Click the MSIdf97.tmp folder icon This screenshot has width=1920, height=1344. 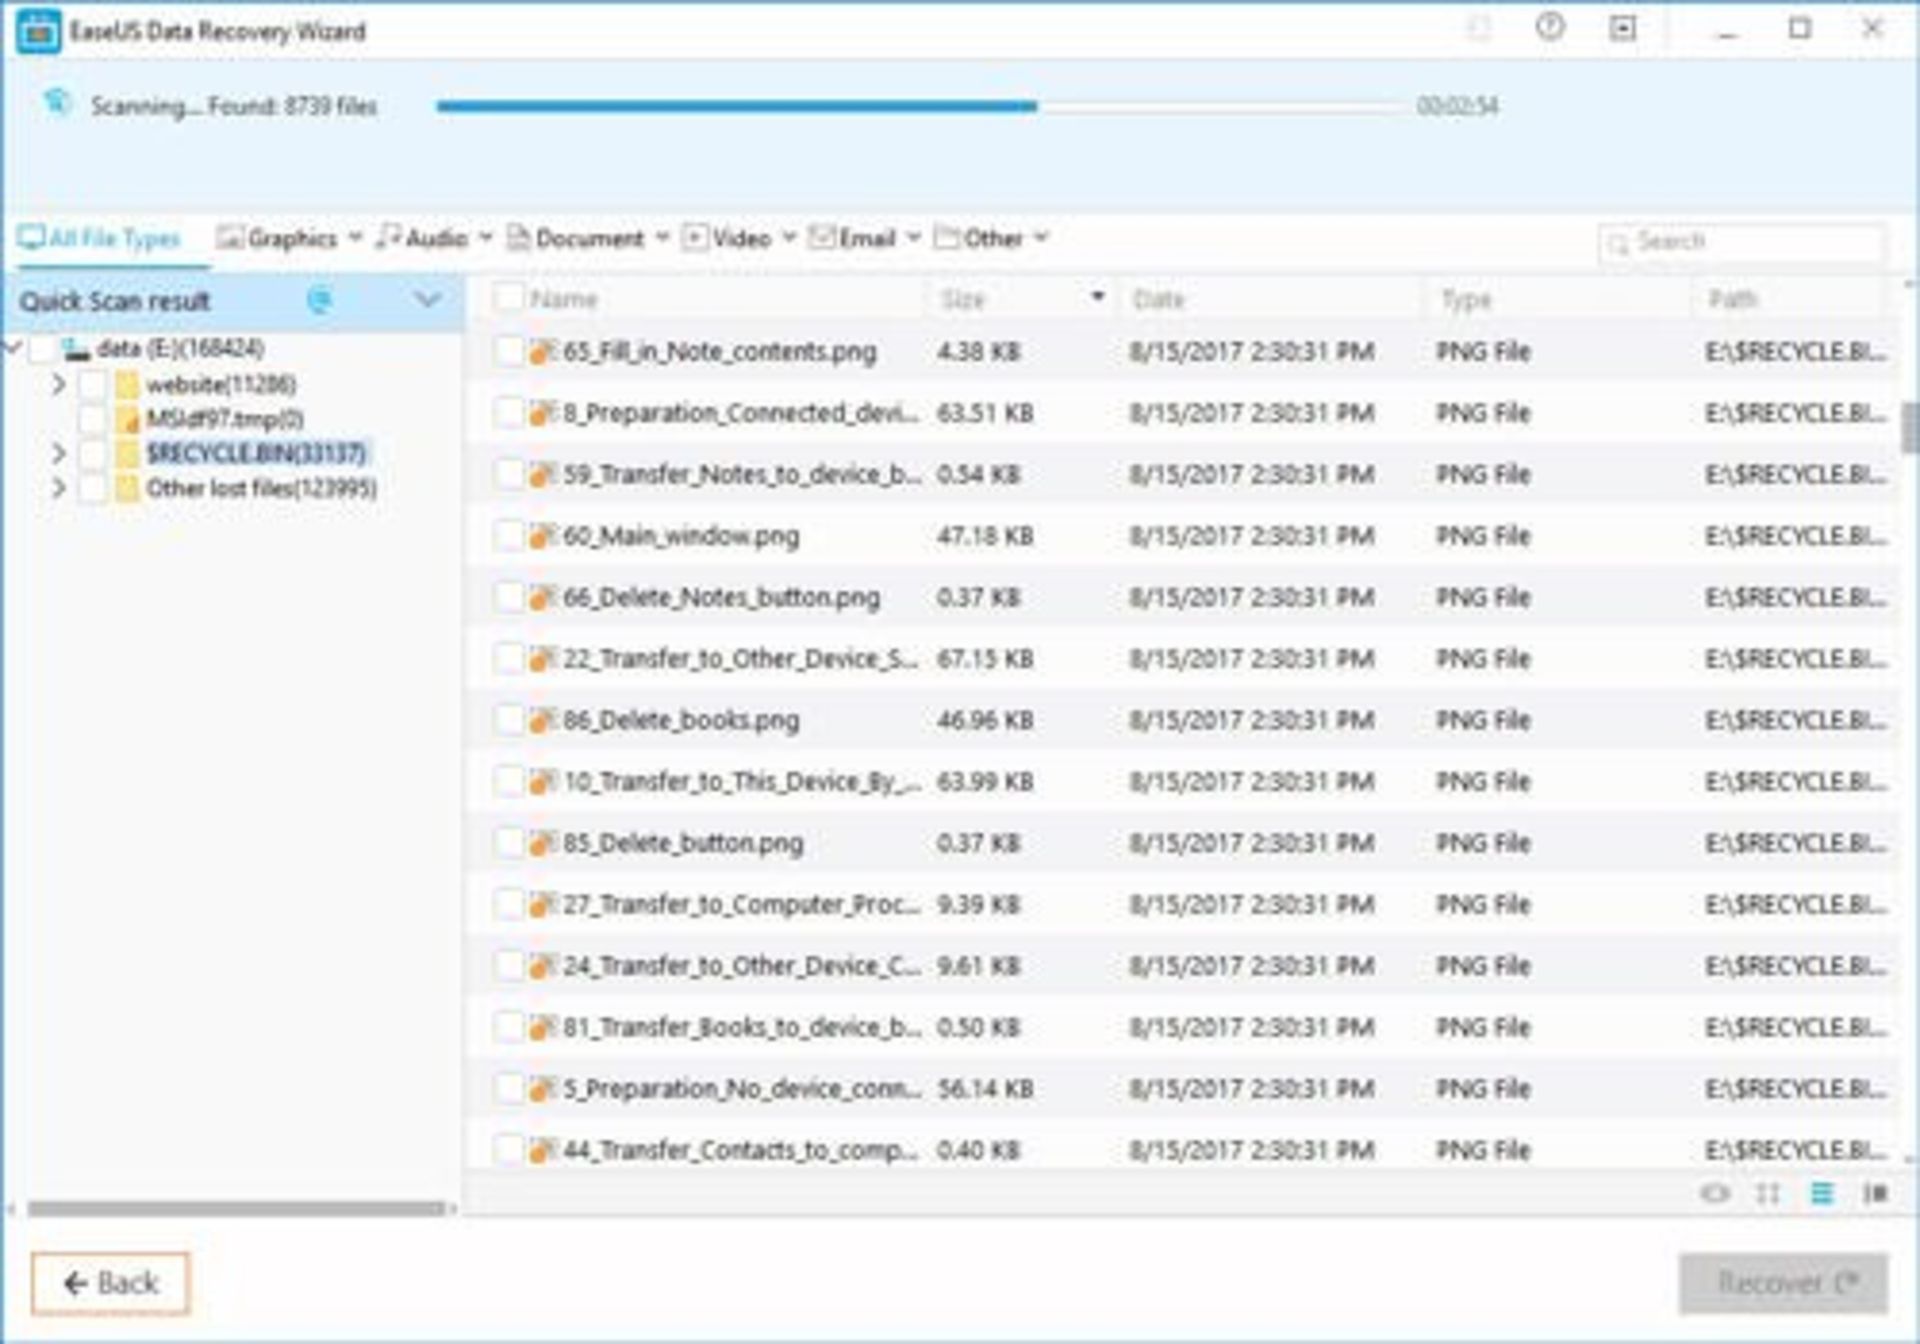(127, 419)
